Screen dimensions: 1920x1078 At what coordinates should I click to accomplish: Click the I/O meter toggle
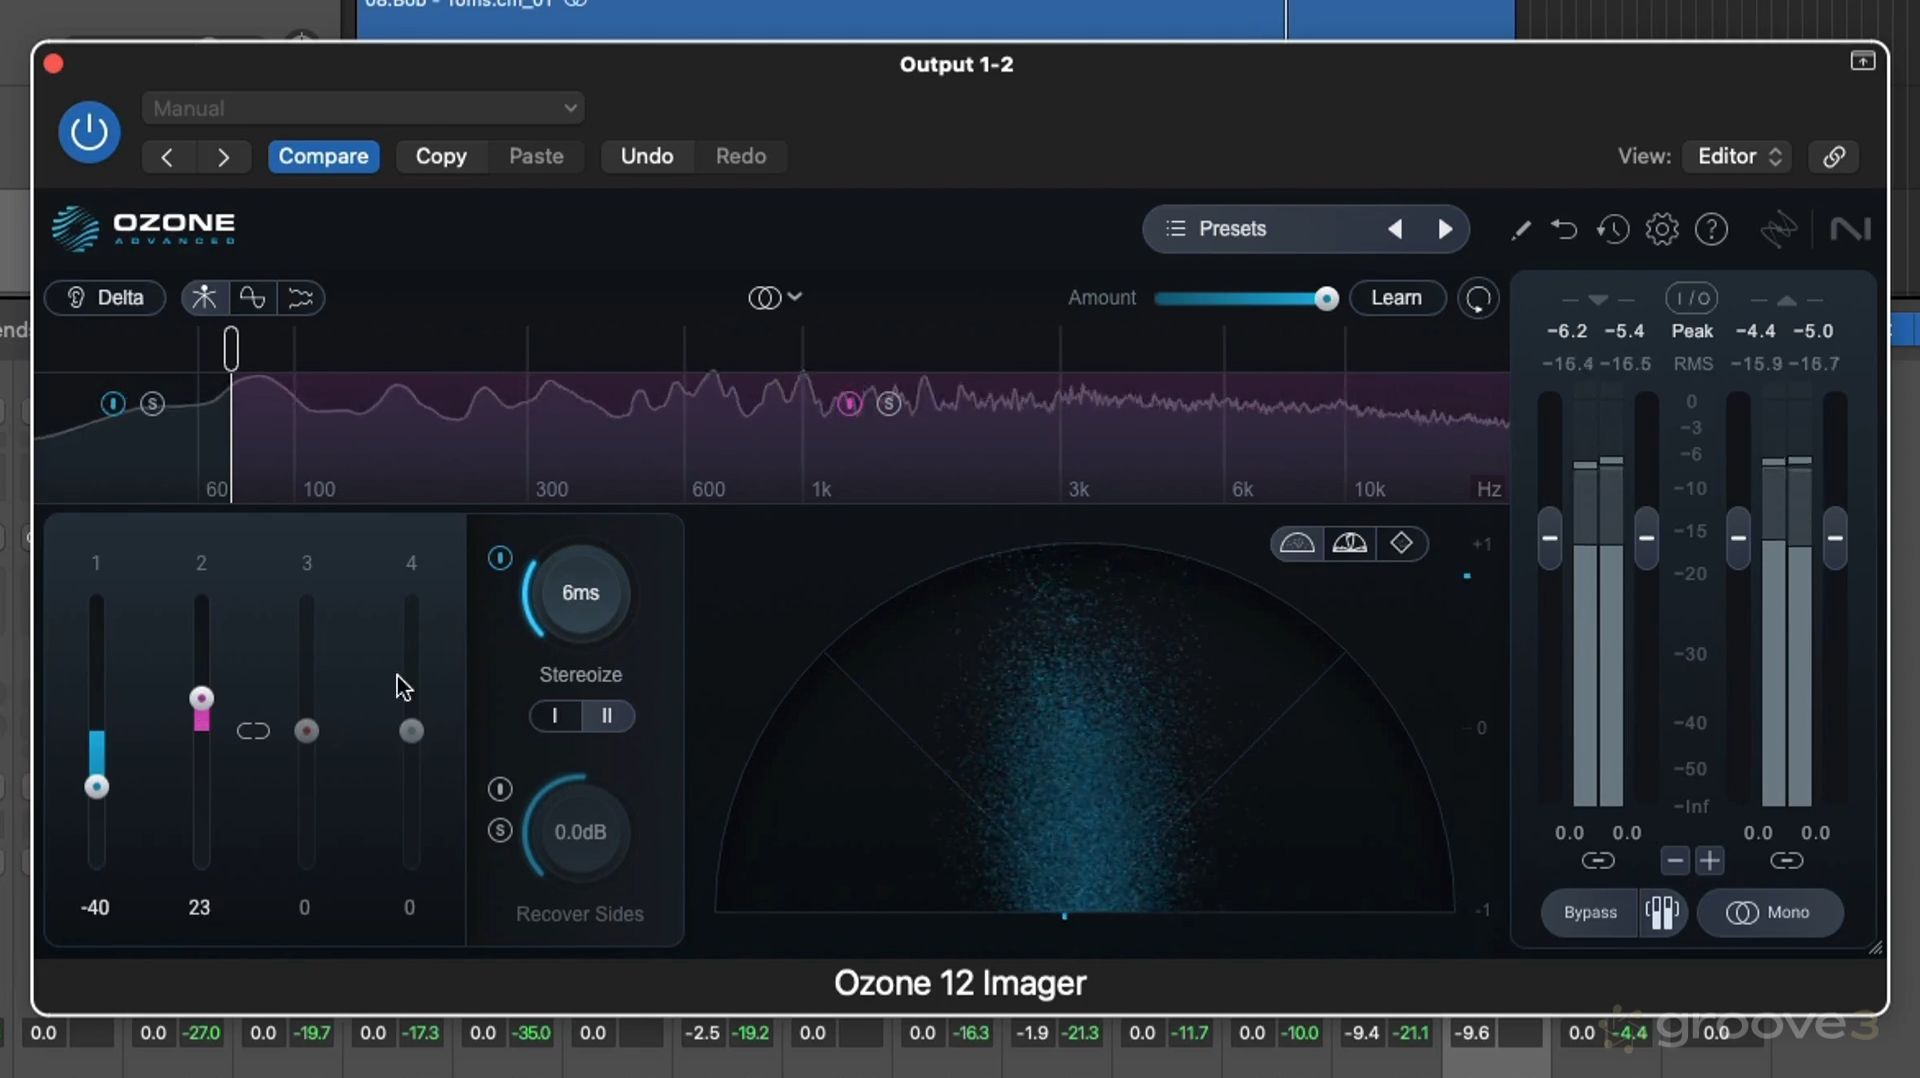tap(1692, 298)
